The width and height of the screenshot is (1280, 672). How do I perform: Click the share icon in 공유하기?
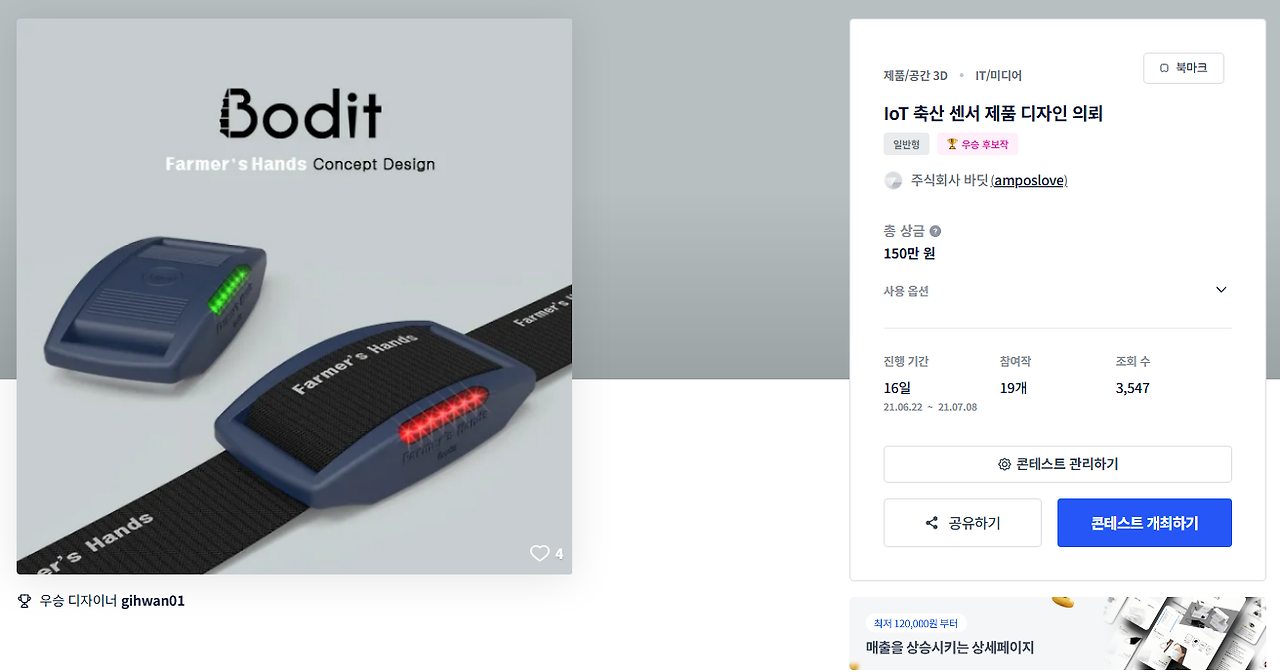[932, 523]
